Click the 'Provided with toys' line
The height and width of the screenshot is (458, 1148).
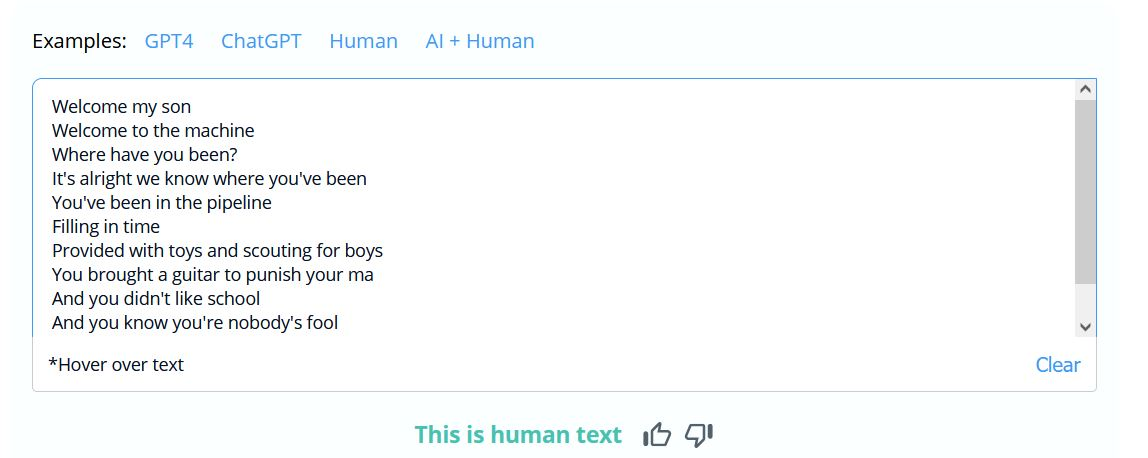(217, 251)
